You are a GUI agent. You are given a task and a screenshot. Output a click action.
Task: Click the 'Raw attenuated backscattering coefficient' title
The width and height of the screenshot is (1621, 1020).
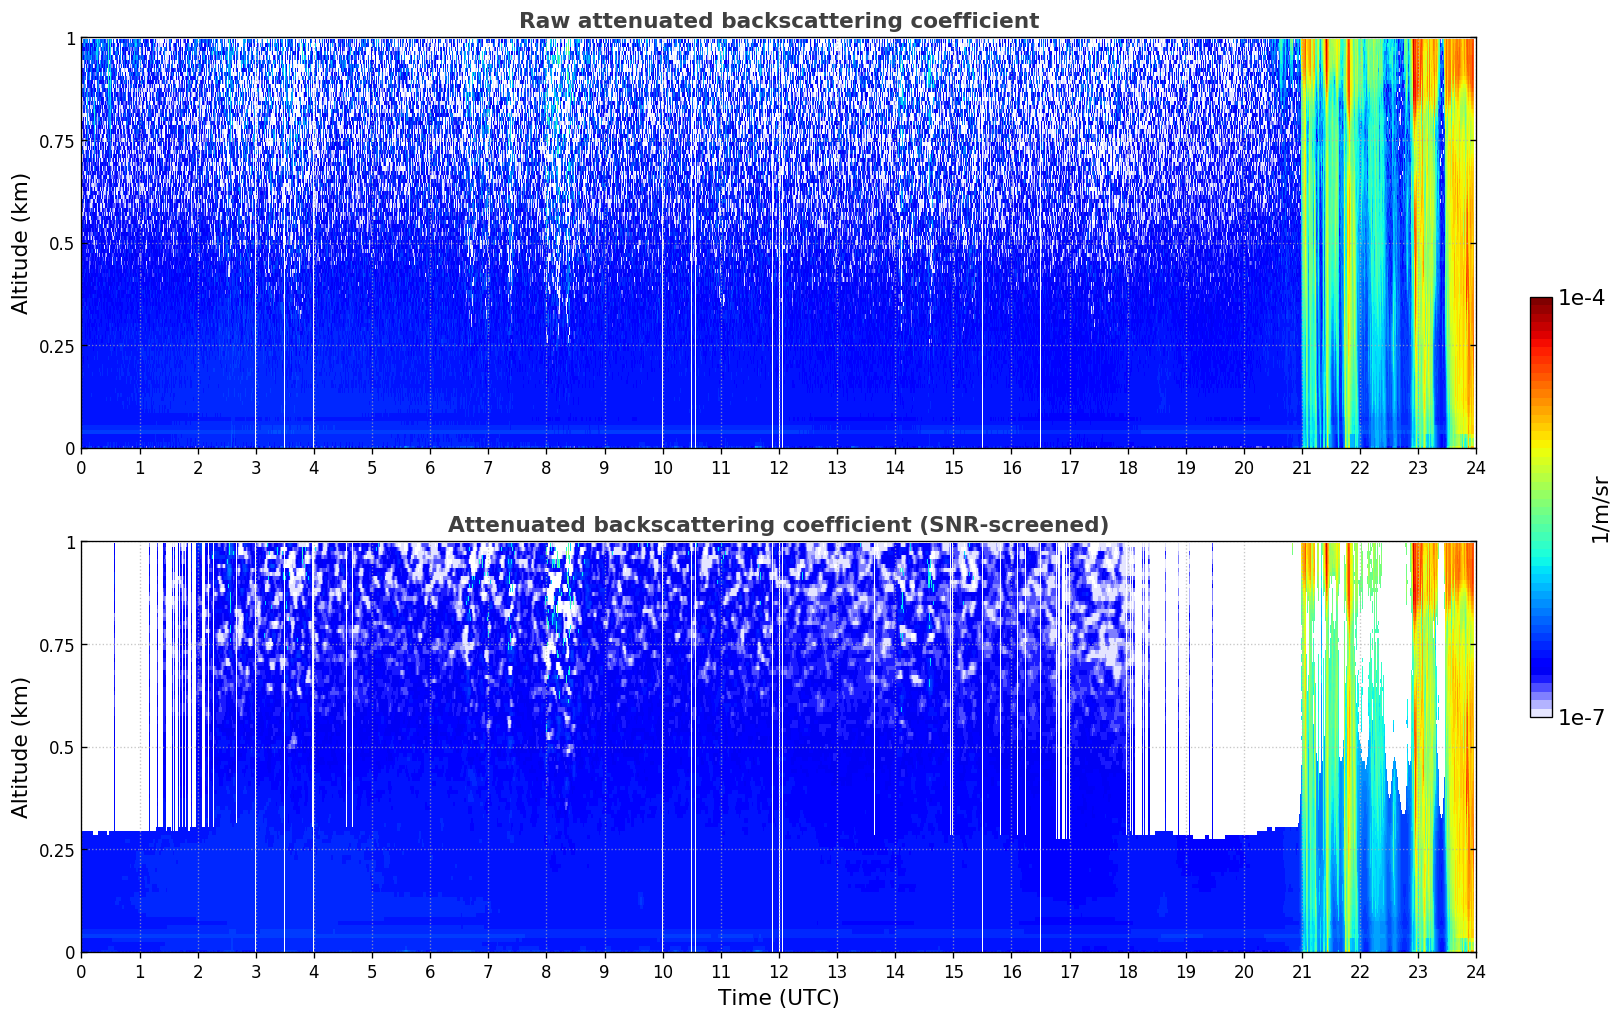pyautogui.click(x=778, y=21)
